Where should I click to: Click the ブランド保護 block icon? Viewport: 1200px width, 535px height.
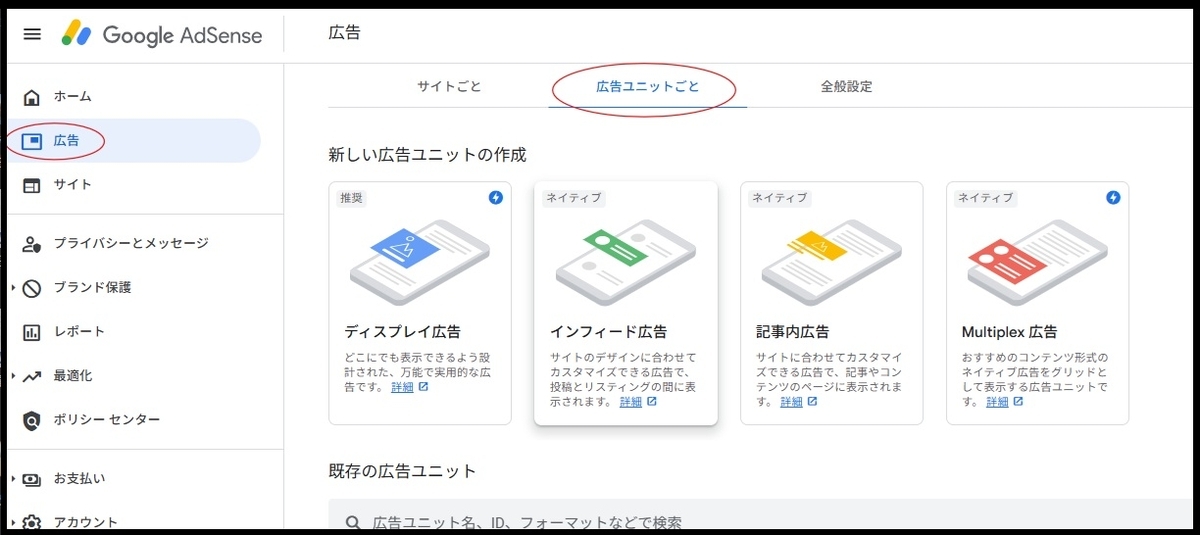(32, 288)
